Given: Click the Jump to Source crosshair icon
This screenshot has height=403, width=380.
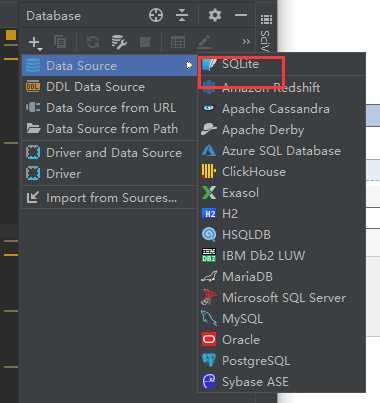Looking at the screenshot, I should (x=156, y=15).
